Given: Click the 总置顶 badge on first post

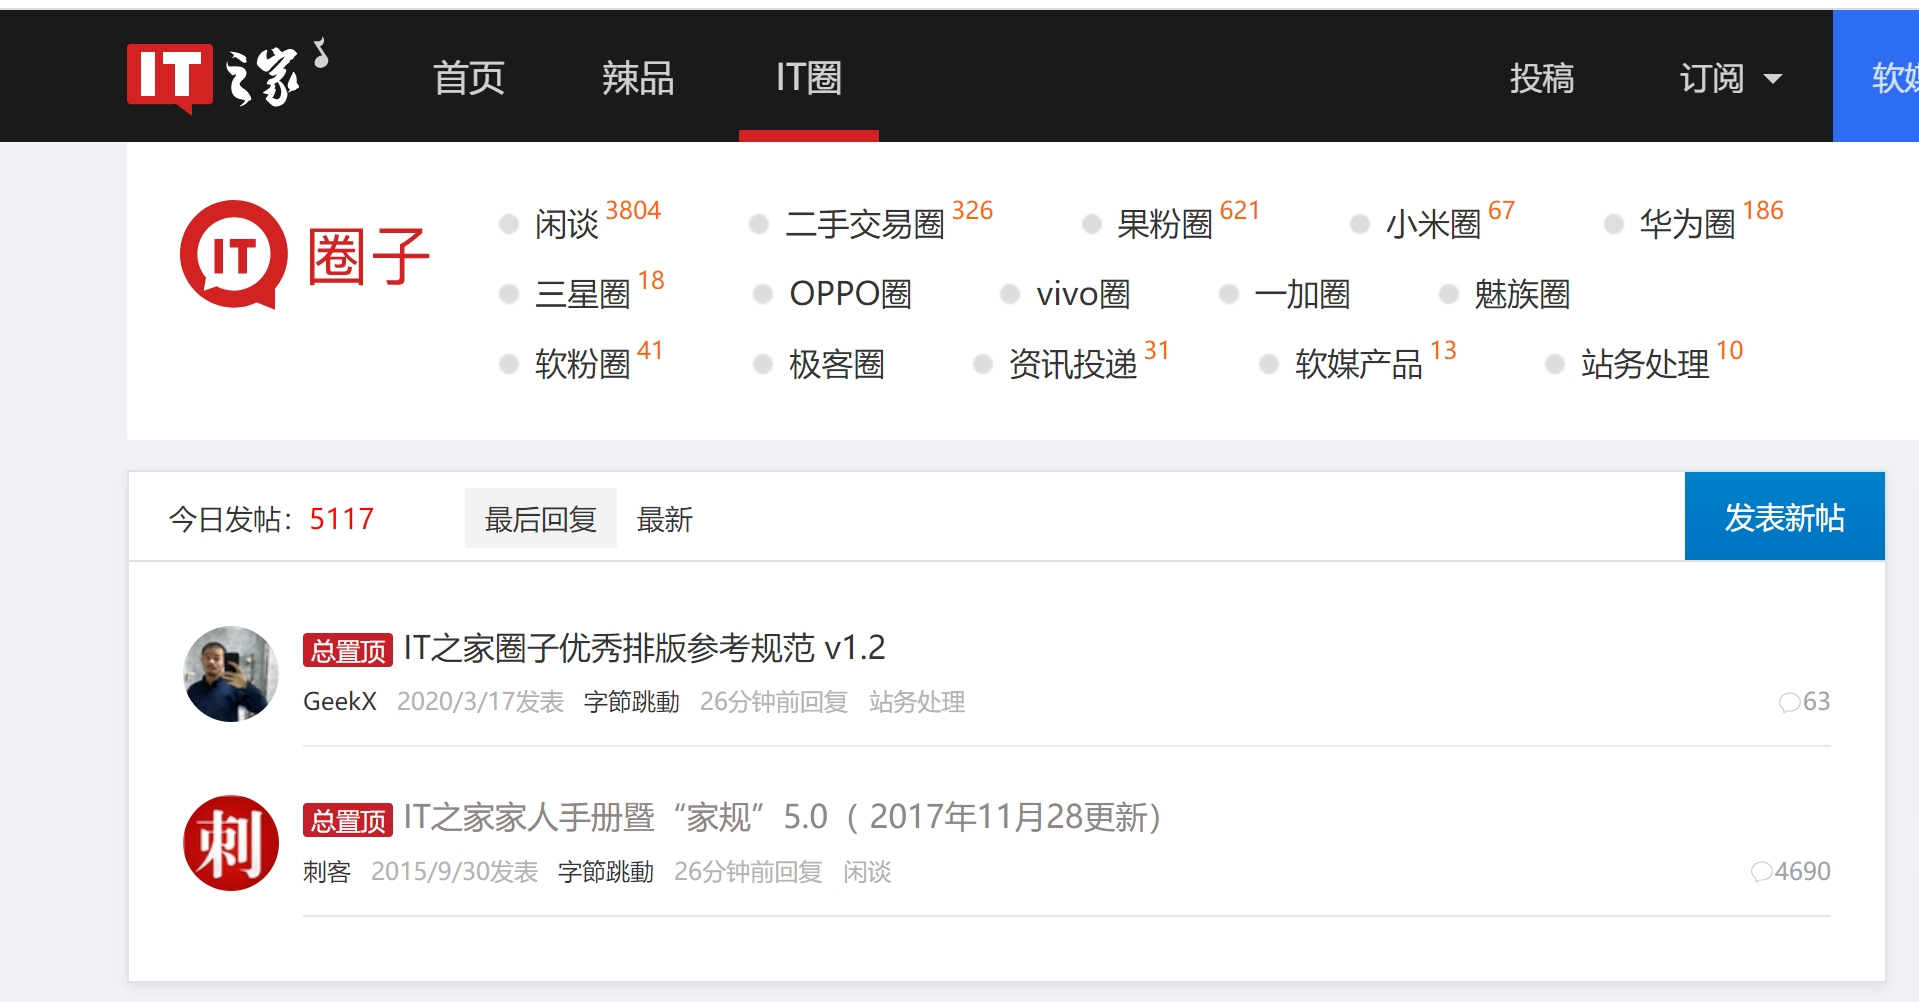Looking at the screenshot, I should pyautogui.click(x=348, y=650).
